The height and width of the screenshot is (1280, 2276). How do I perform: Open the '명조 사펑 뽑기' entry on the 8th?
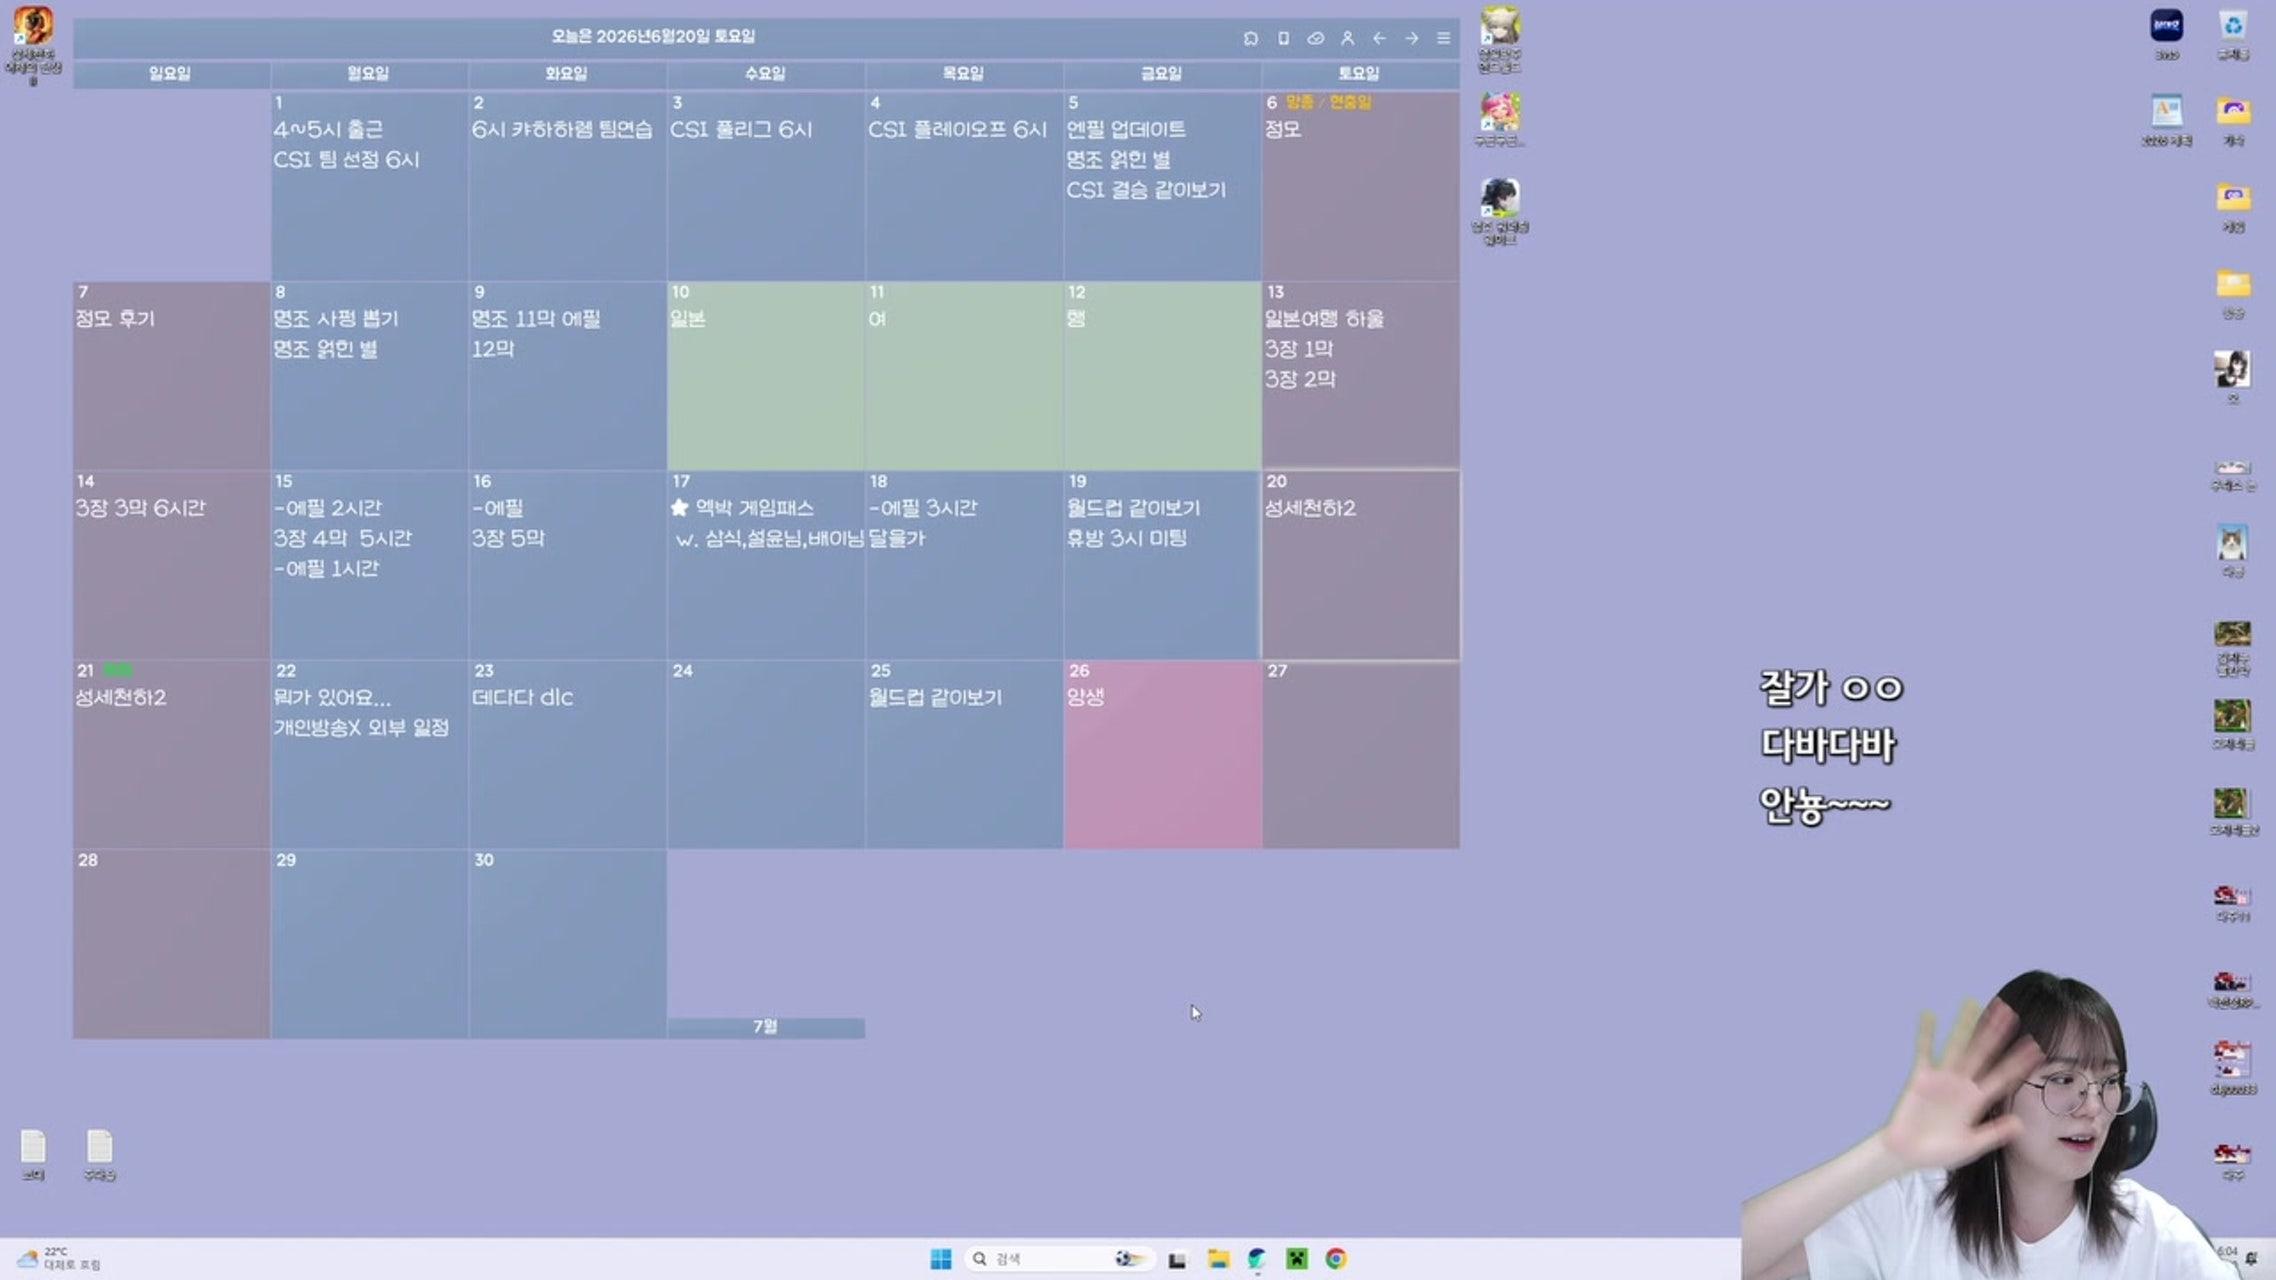[336, 318]
